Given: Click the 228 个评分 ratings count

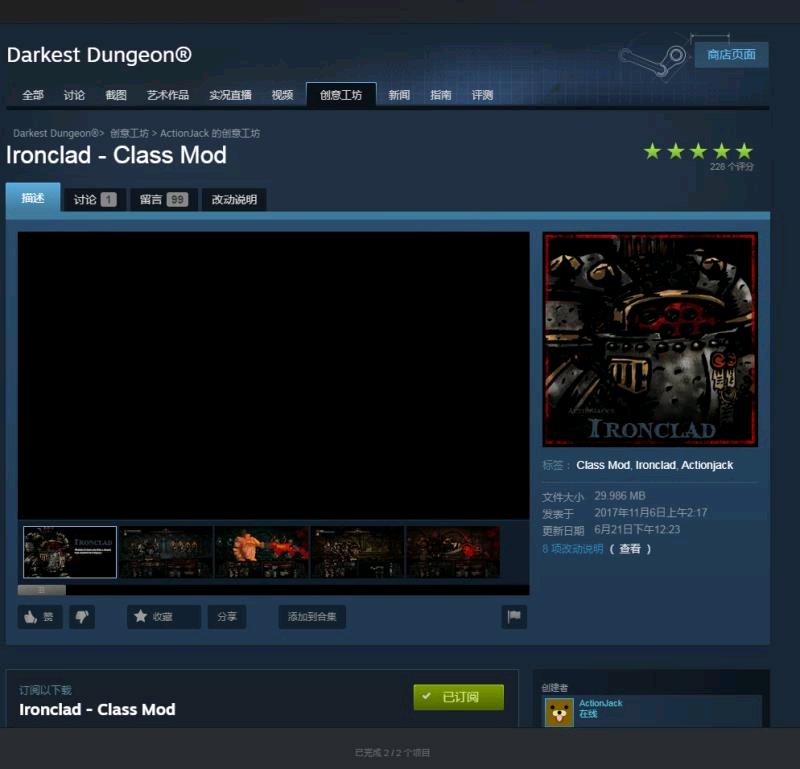Looking at the screenshot, I should pos(732,167).
